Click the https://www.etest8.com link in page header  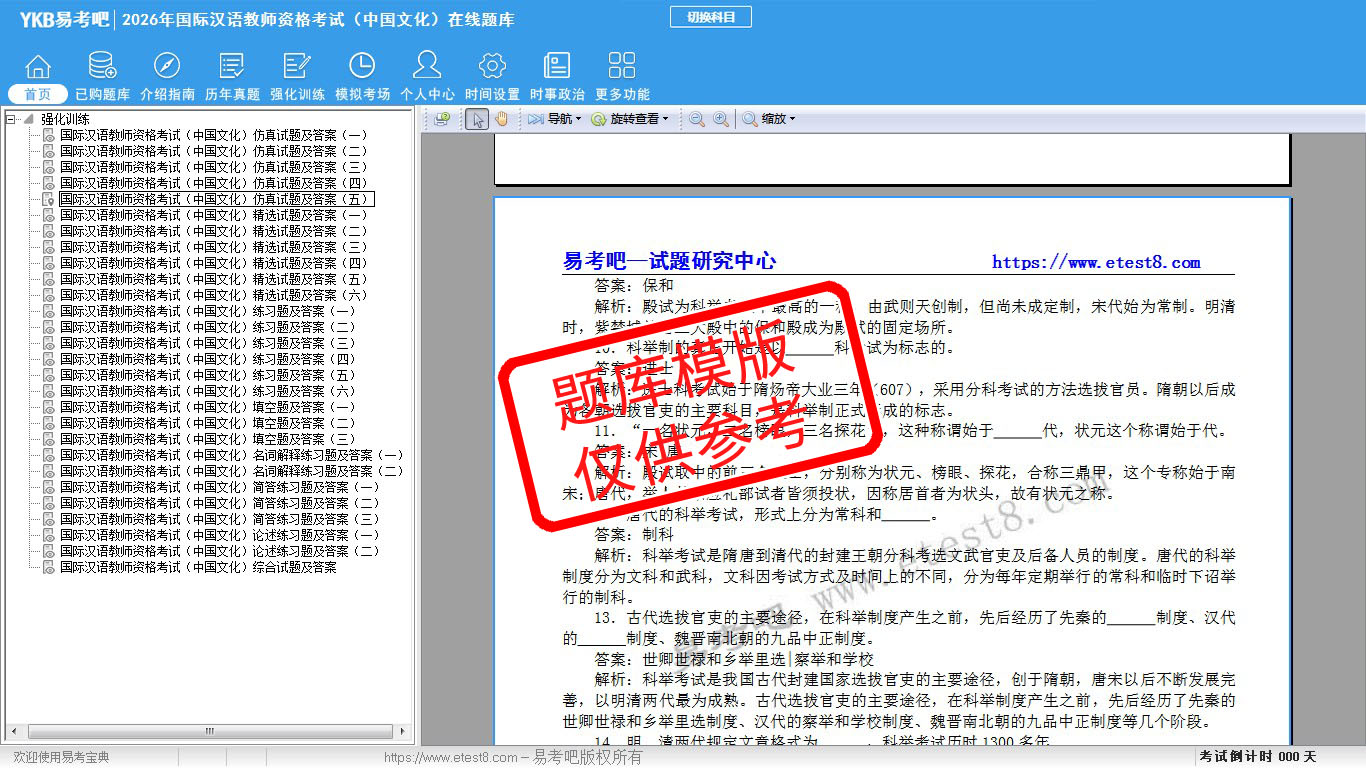(1096, 263)
